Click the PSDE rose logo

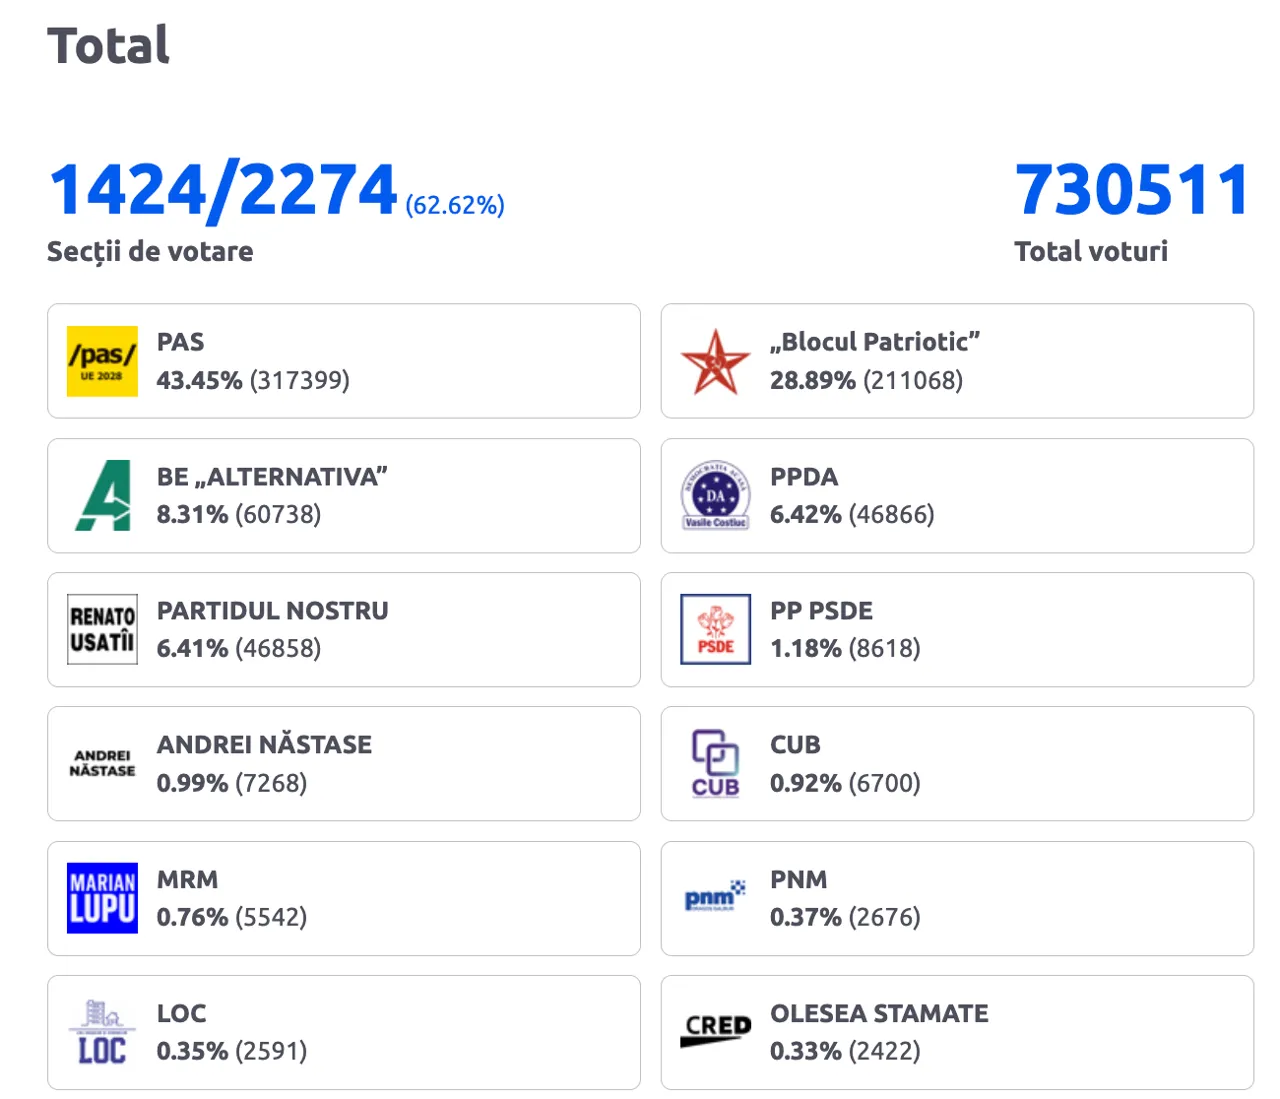(715, 629)
